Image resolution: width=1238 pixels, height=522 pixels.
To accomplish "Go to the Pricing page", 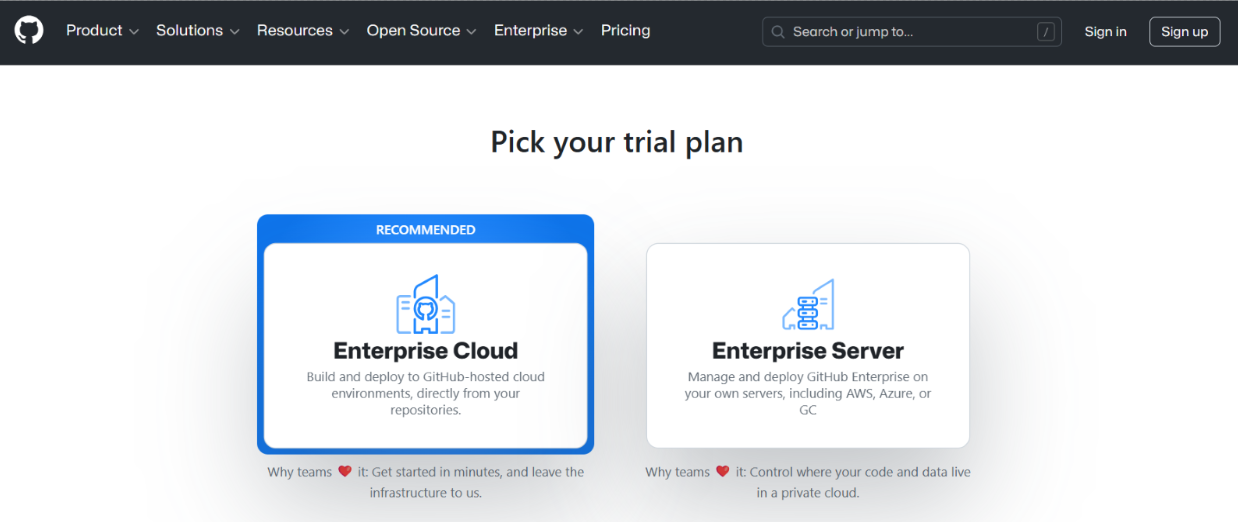I will click(626, 31).
